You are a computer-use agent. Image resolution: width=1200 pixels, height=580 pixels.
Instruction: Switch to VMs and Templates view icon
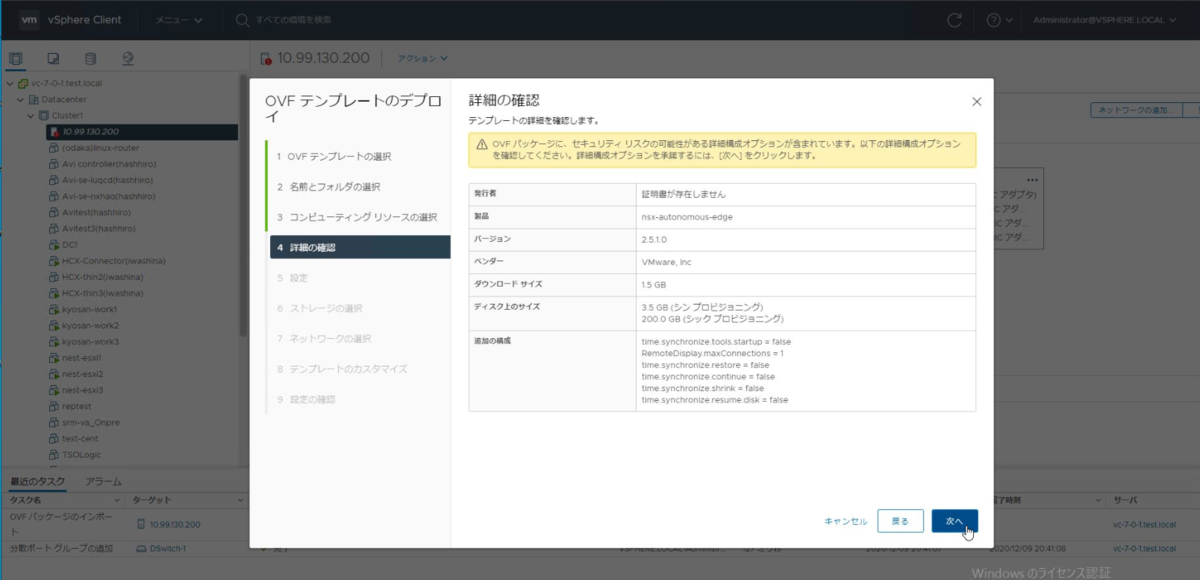53,58
